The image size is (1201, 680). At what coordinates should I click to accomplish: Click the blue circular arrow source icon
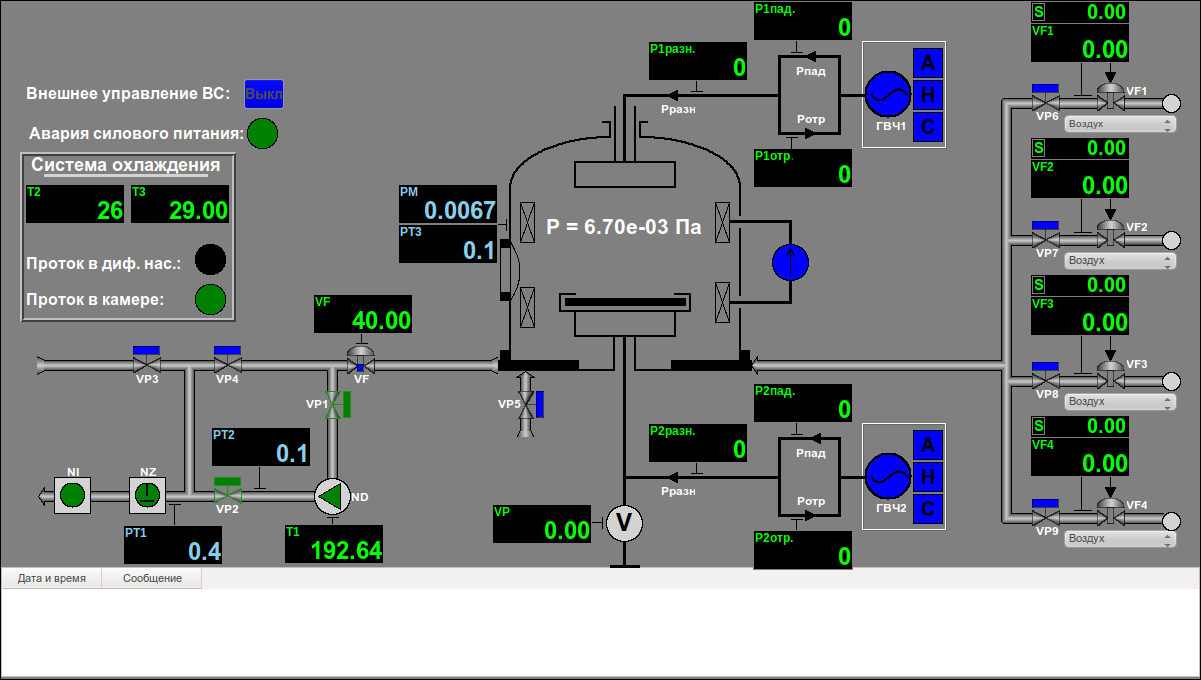pos(790,262)
